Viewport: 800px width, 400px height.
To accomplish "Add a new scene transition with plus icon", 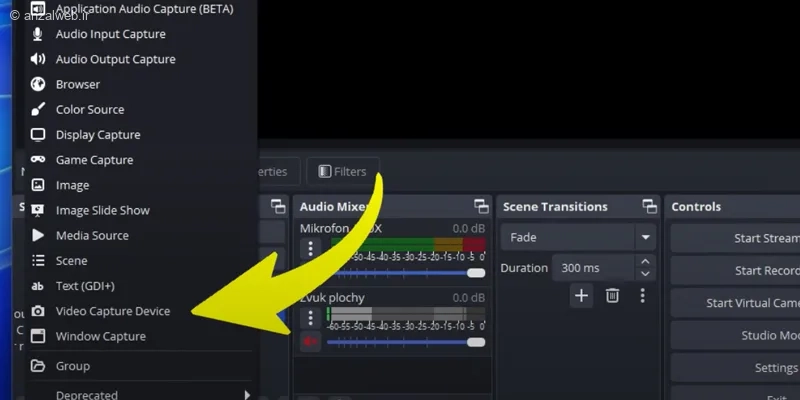I will pyautogui.click(x=582, y=295).
